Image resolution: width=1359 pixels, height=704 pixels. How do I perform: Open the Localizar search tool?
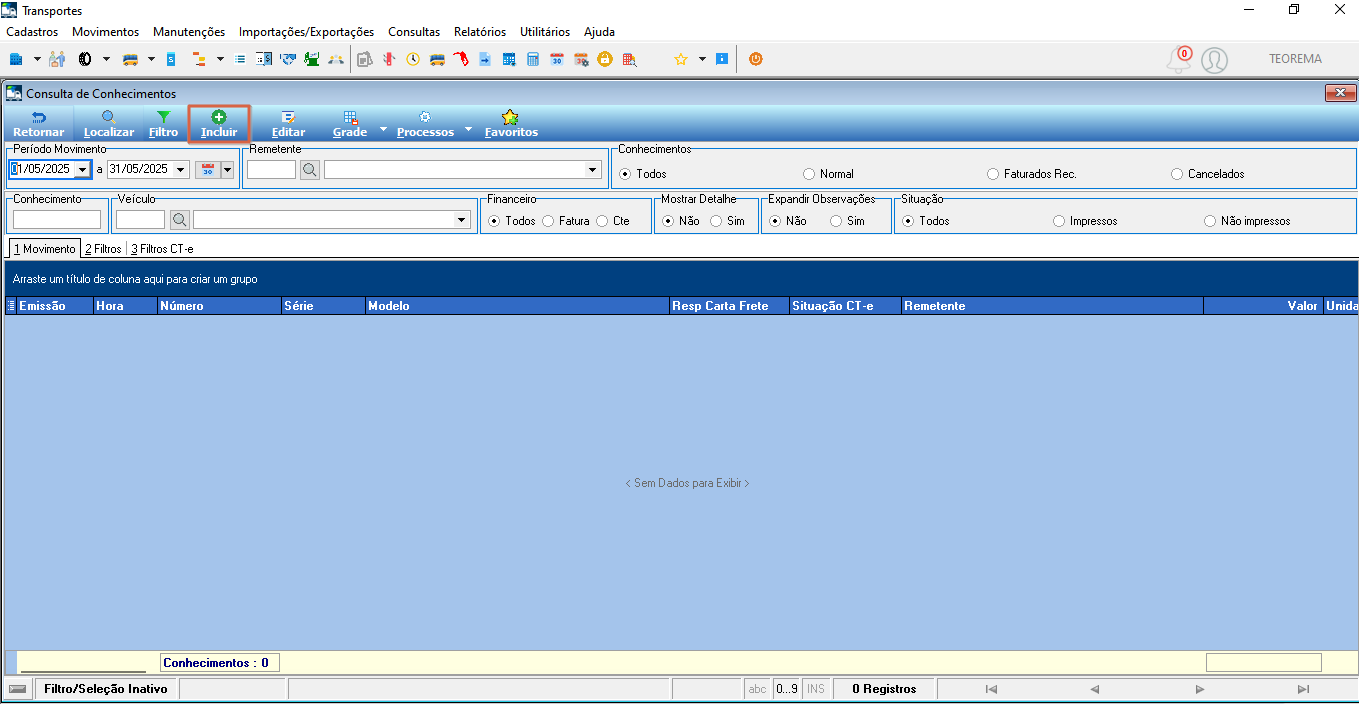pos(109,124)
